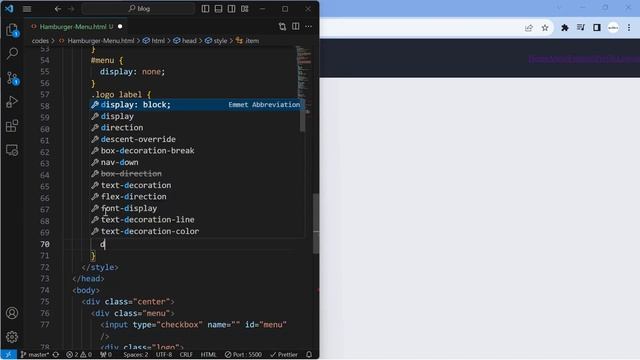Choose the text-decoration suggestion
This screenshot has width=640, height=360.
195,185
